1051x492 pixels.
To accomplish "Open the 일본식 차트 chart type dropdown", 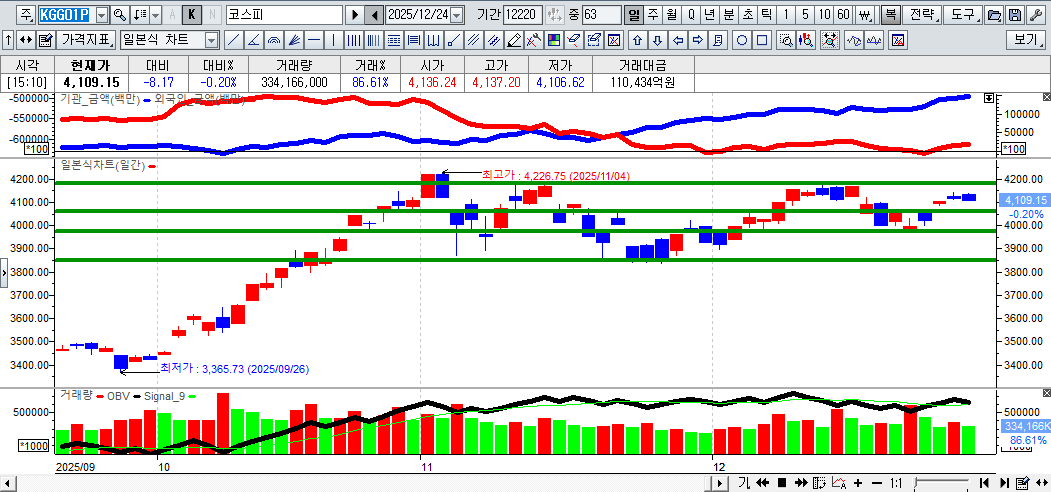I will tap(211, 40).
